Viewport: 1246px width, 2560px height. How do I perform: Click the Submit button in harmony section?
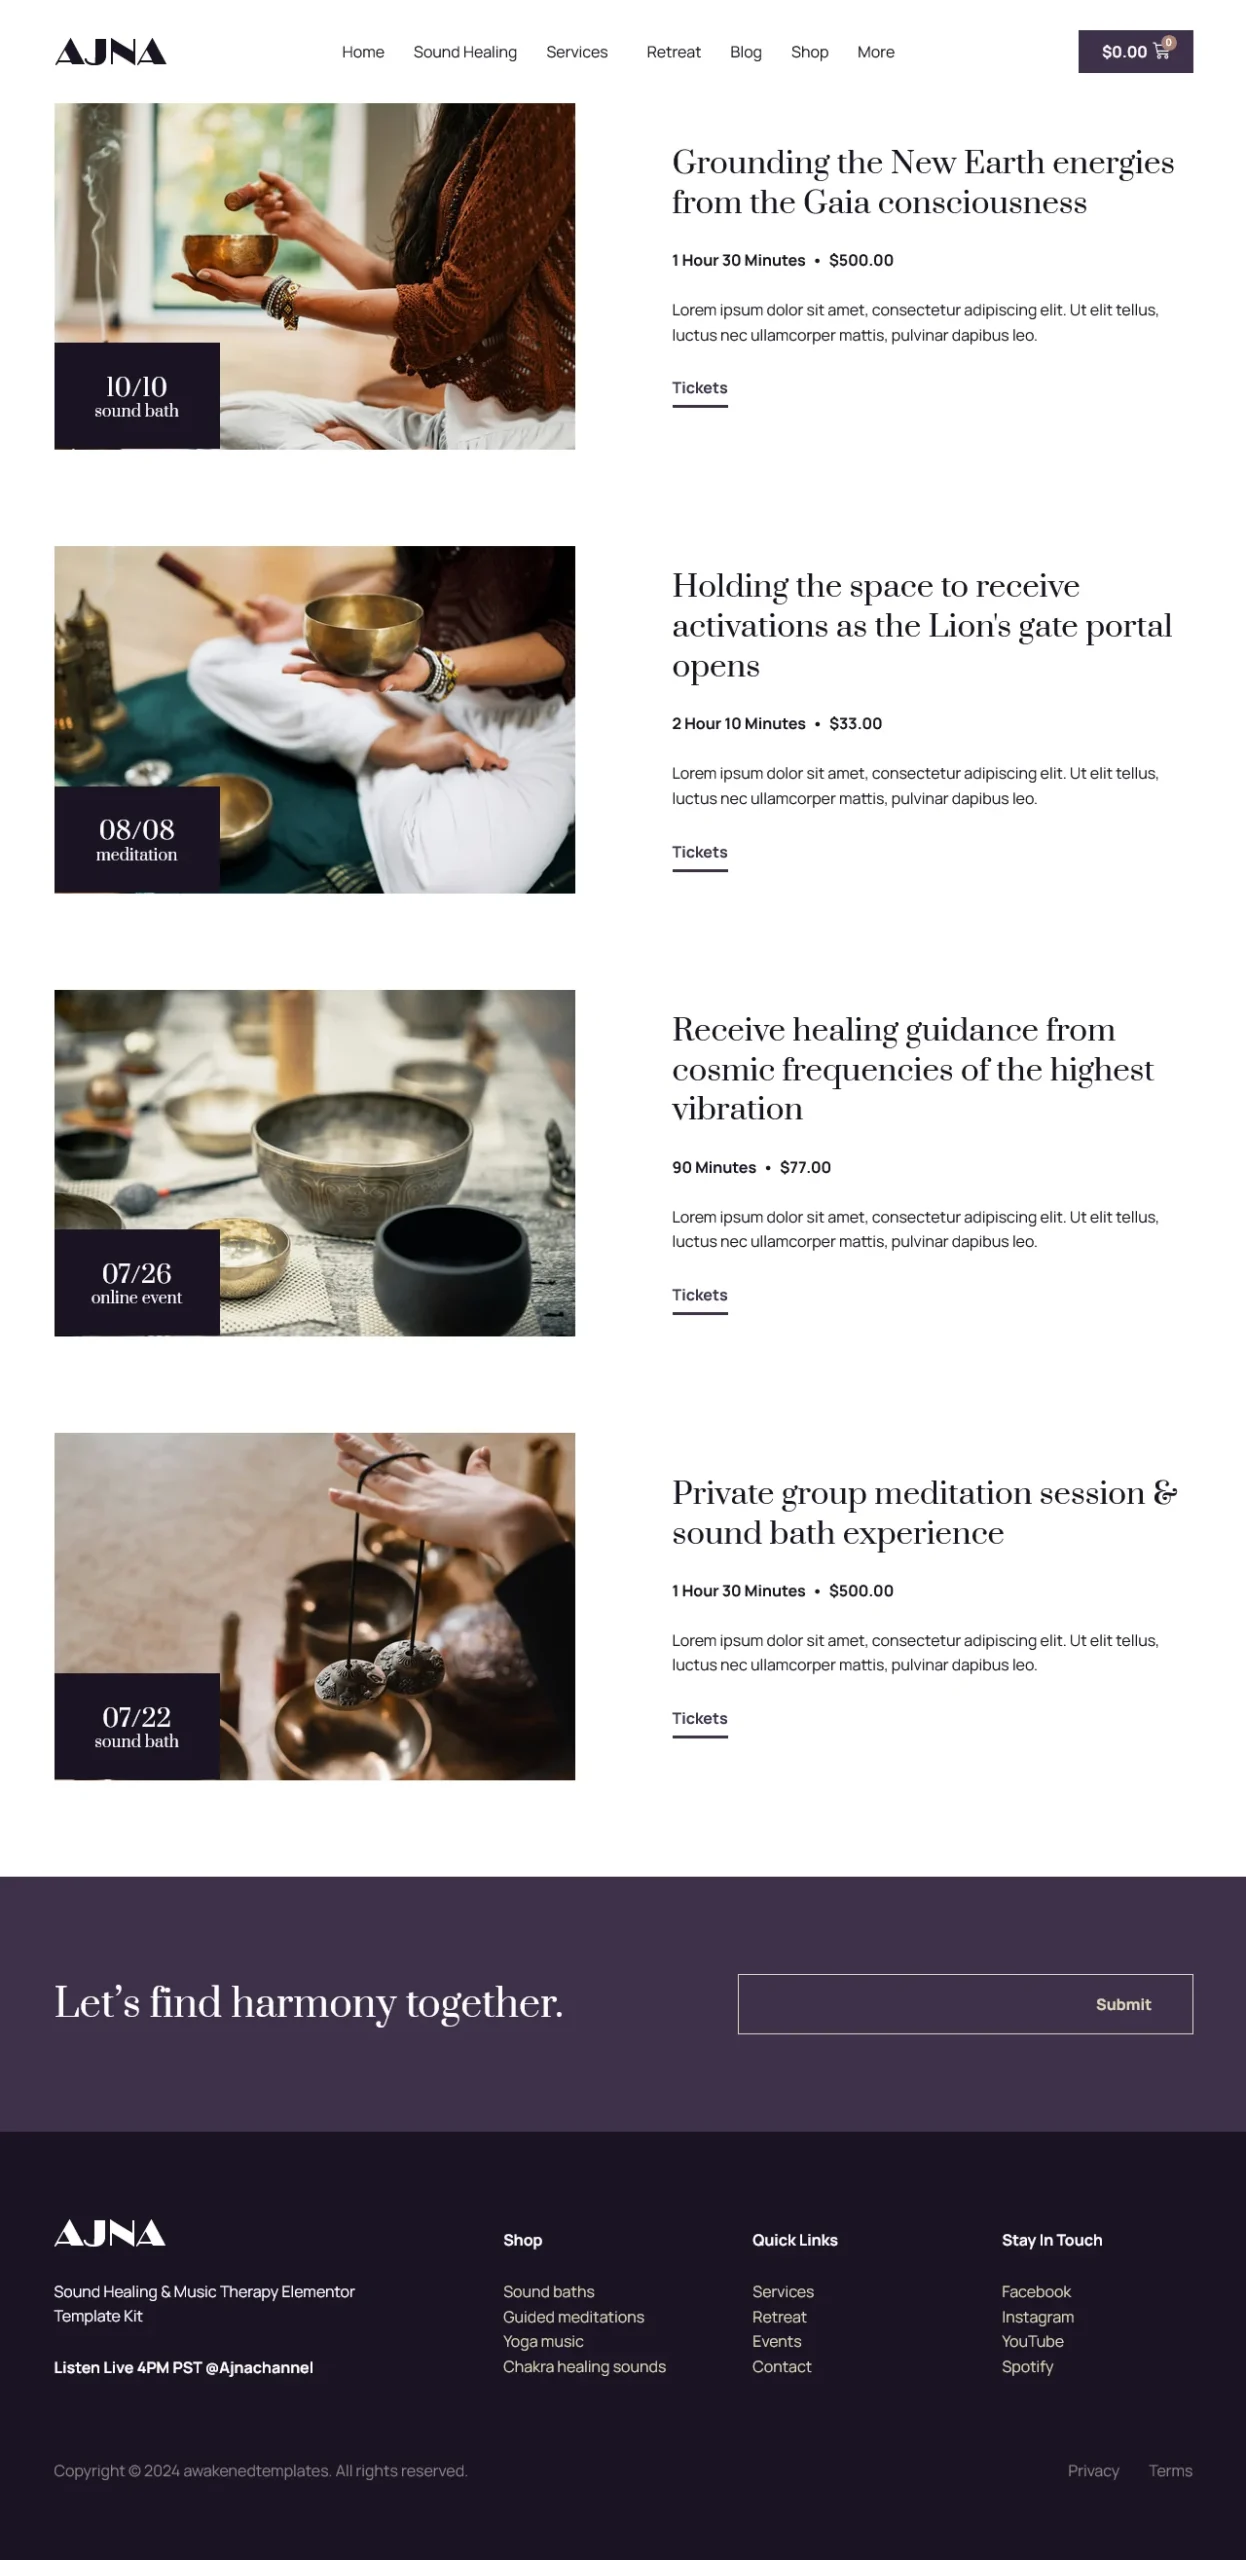click(x=1123, y=2004)
